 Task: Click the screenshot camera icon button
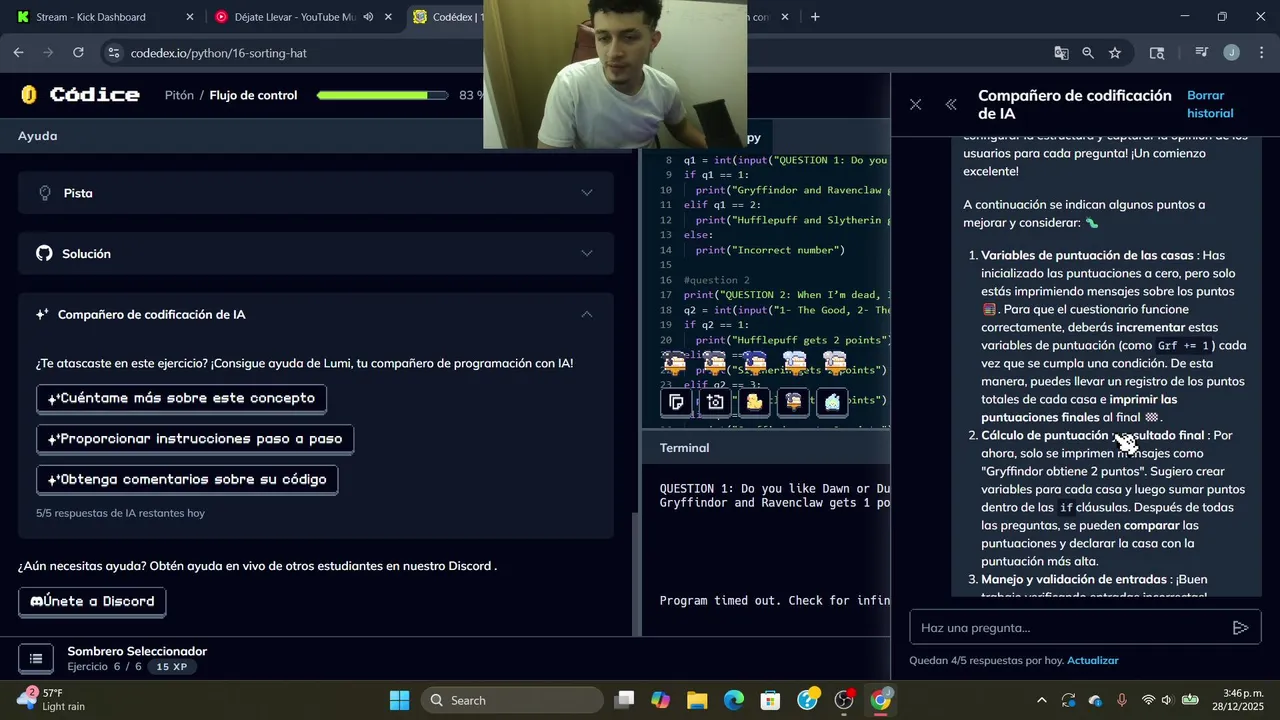pyautogui.click(x=715, y=402)
